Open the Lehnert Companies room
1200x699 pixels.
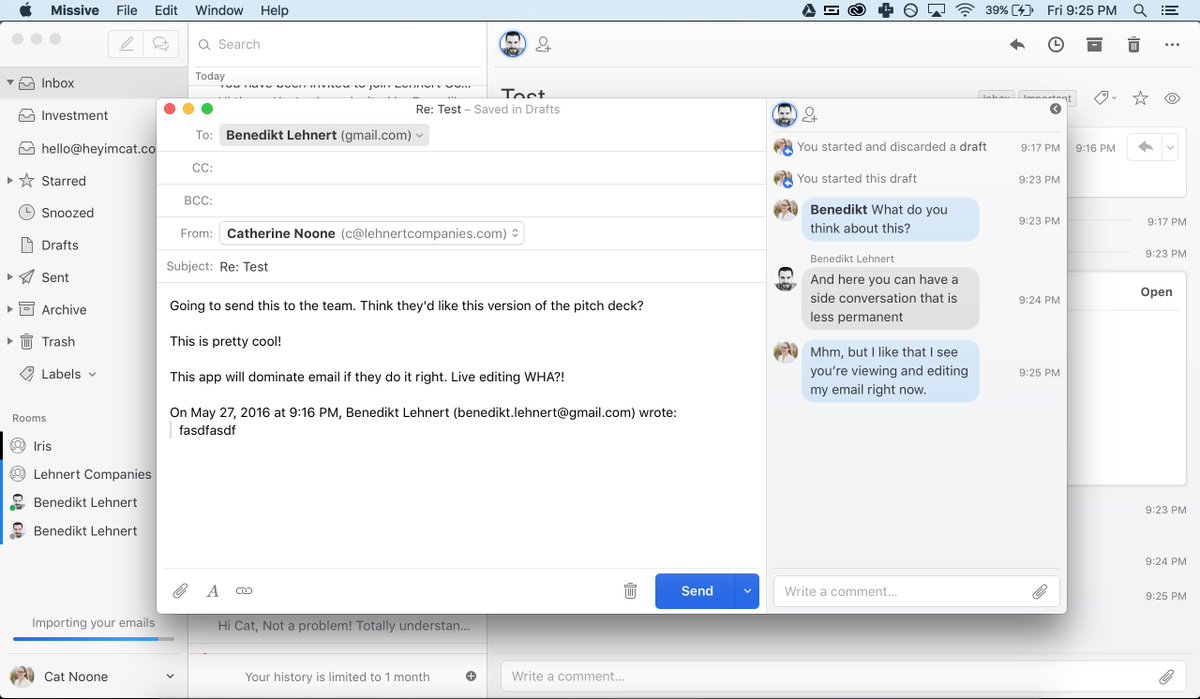[92, 474]
